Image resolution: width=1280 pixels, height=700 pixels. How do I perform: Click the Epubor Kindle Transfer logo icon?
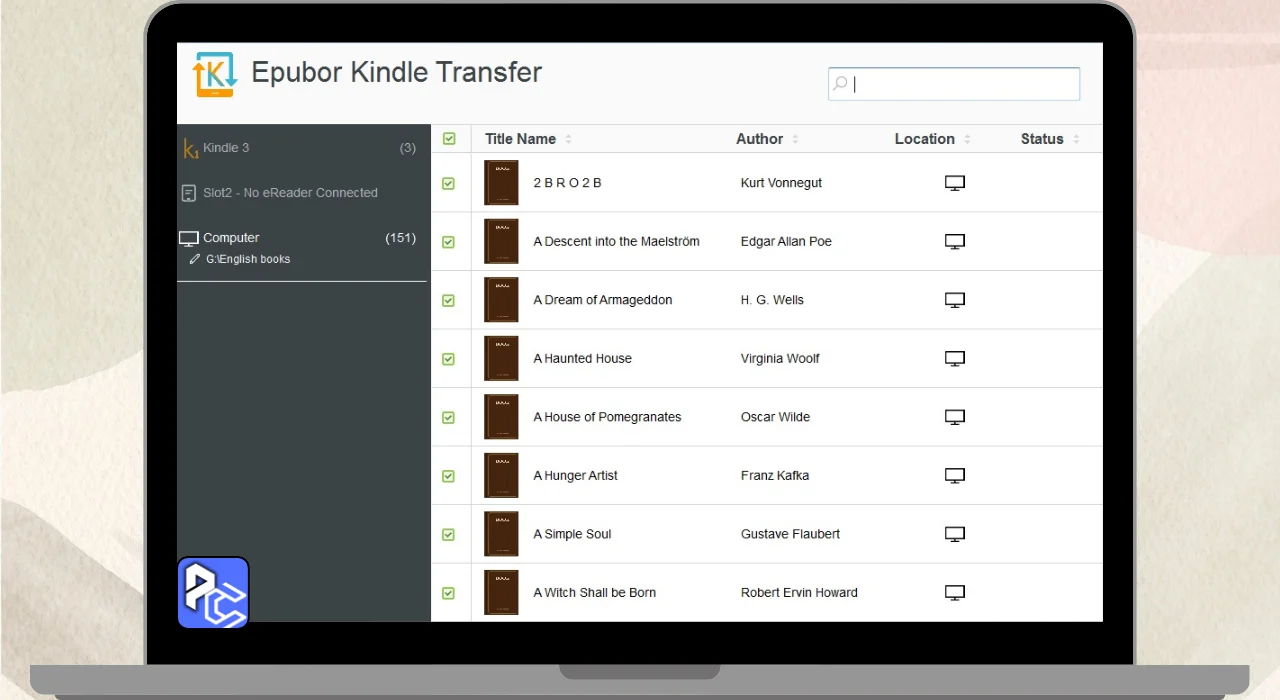[x=214, y=74]
